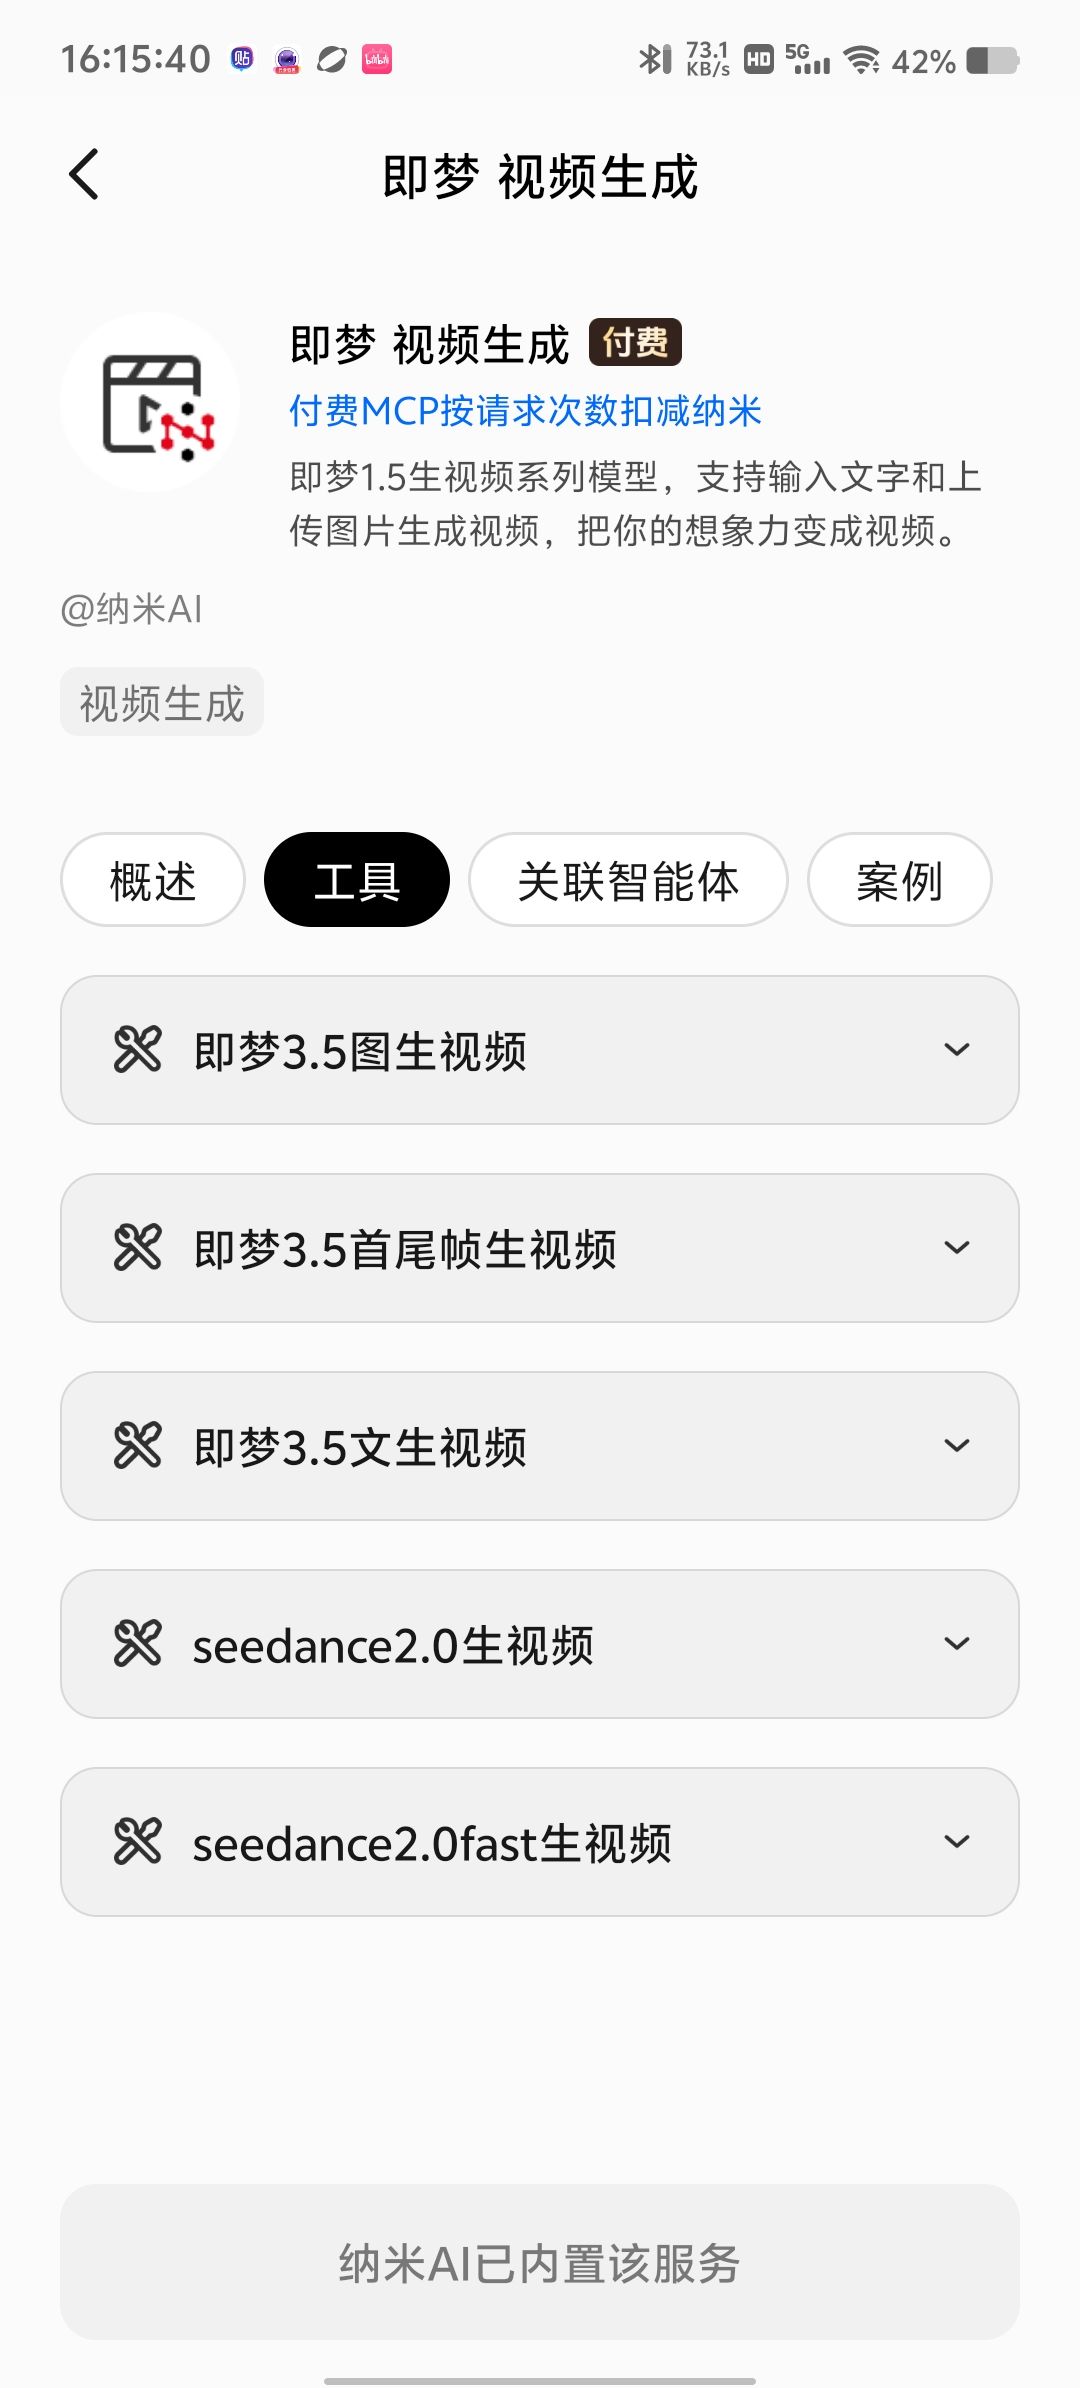Tap the tool icon beside seedance2.0生视频
1080x2388 pixels.
(x=137, y=1643)
